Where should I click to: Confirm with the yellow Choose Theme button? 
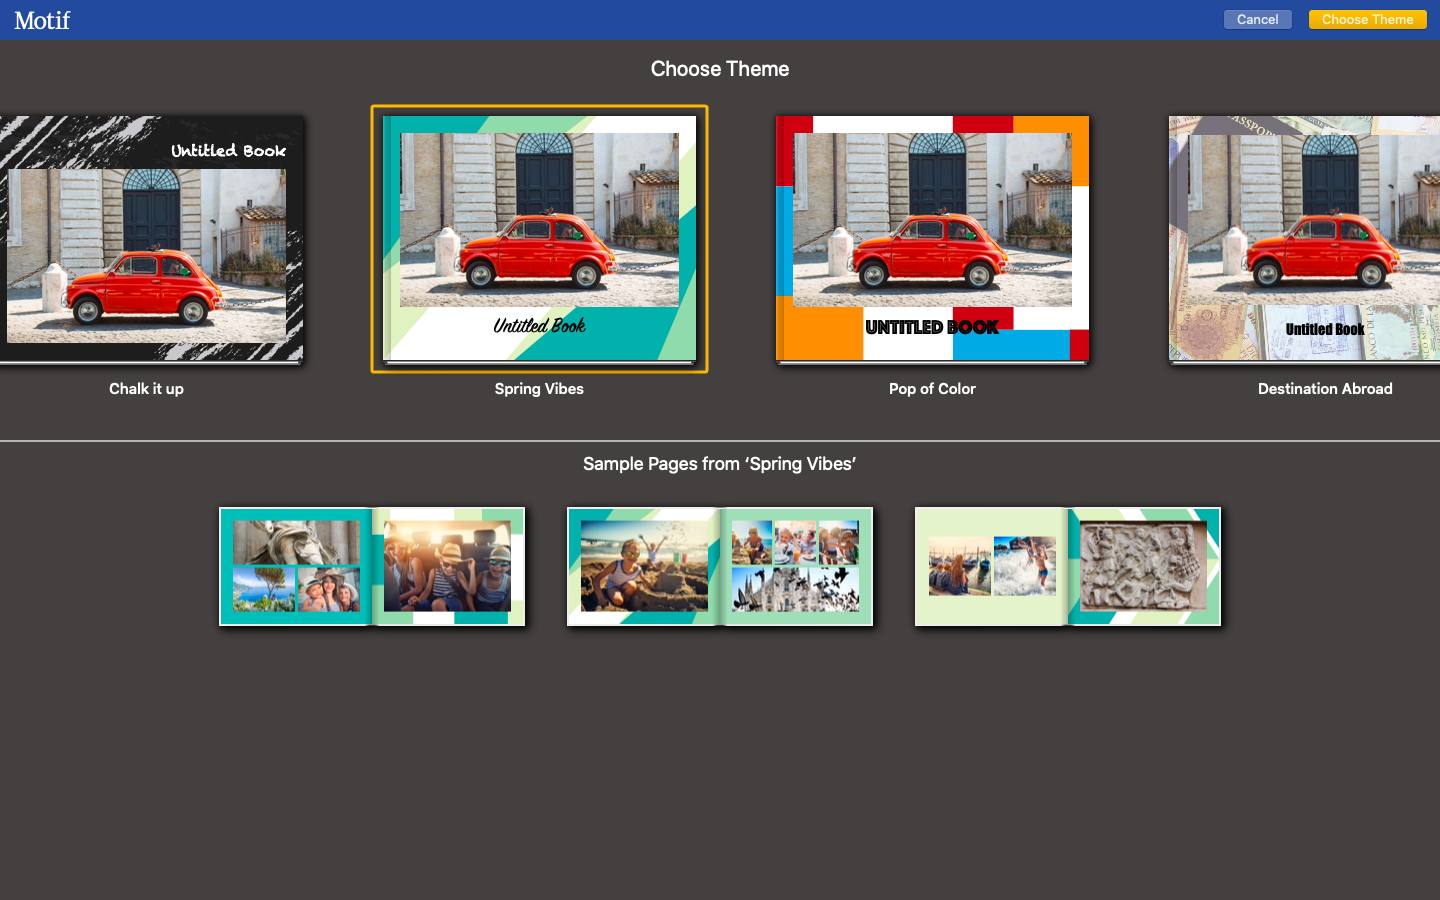click(1366, 20)
